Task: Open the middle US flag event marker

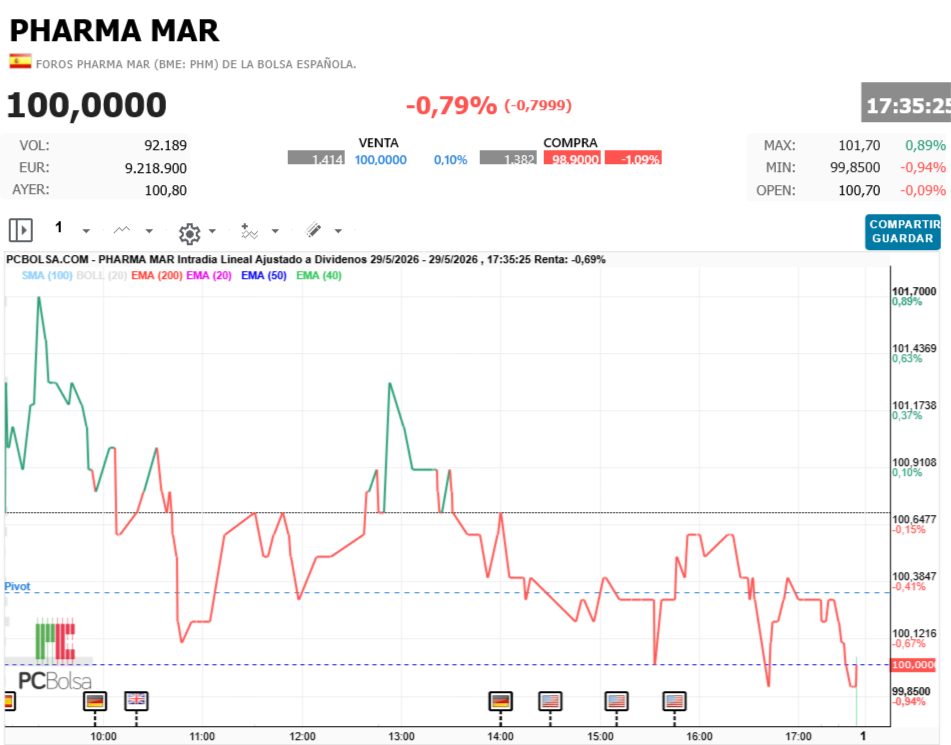Action: 616,701
